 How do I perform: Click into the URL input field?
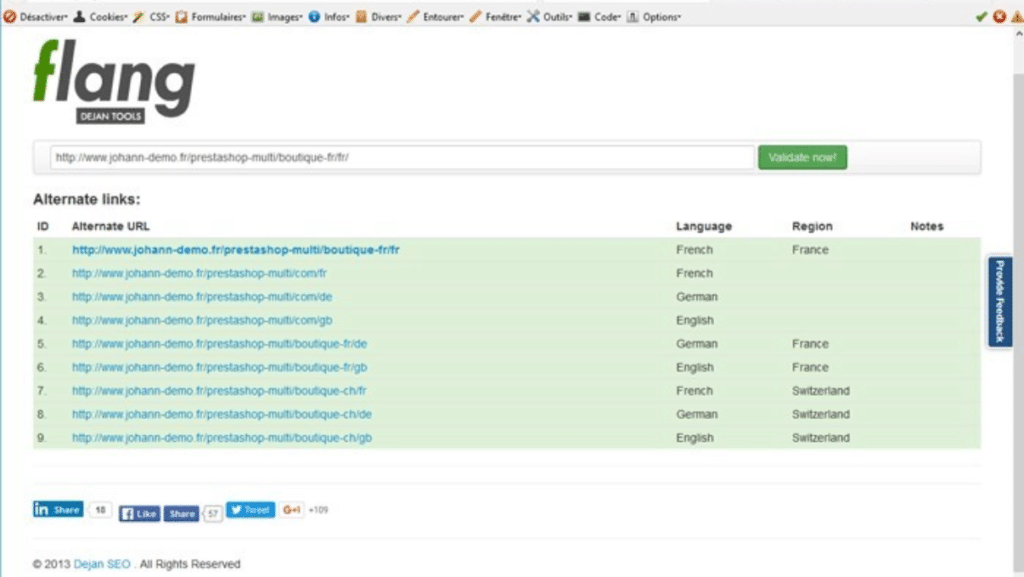pyautogui.click(x=402, y=157)
